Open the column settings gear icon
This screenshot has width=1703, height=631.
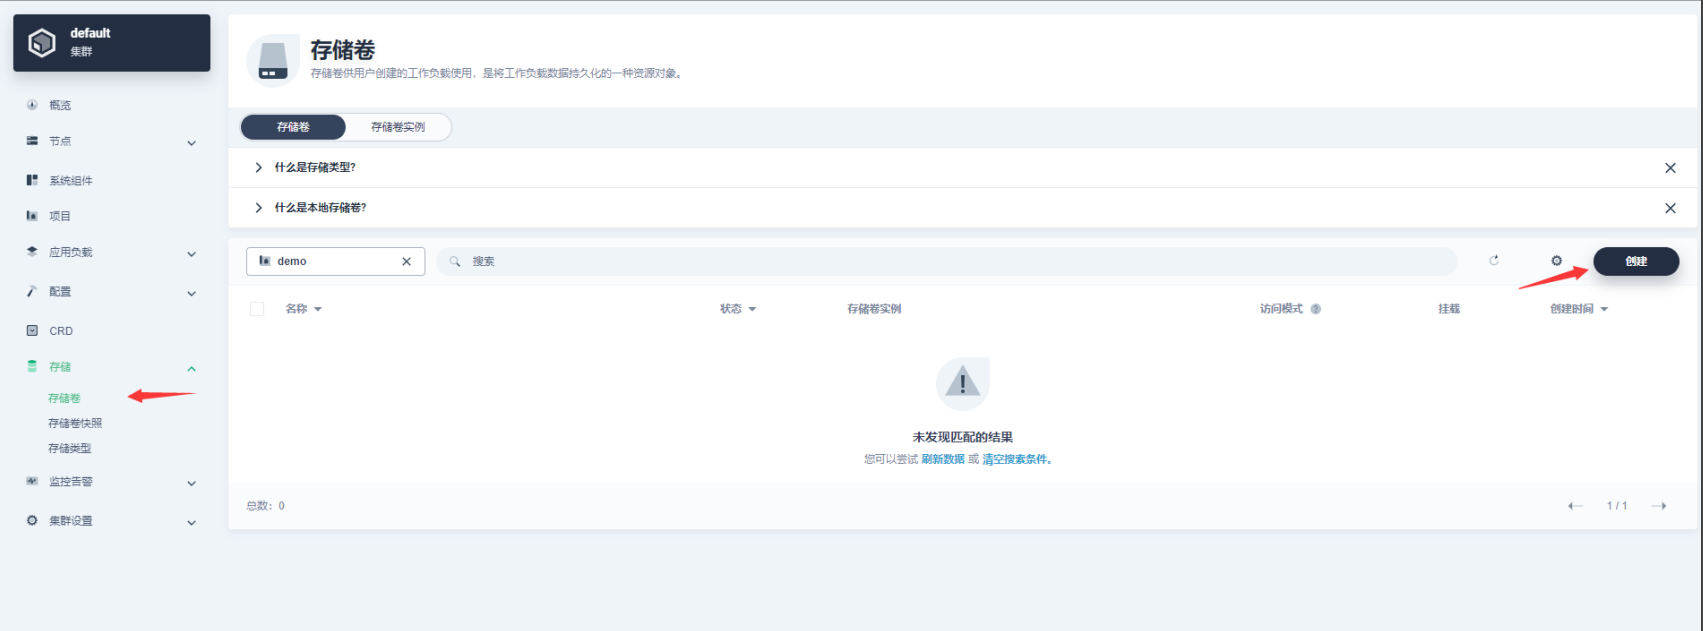coord(1556,261)
